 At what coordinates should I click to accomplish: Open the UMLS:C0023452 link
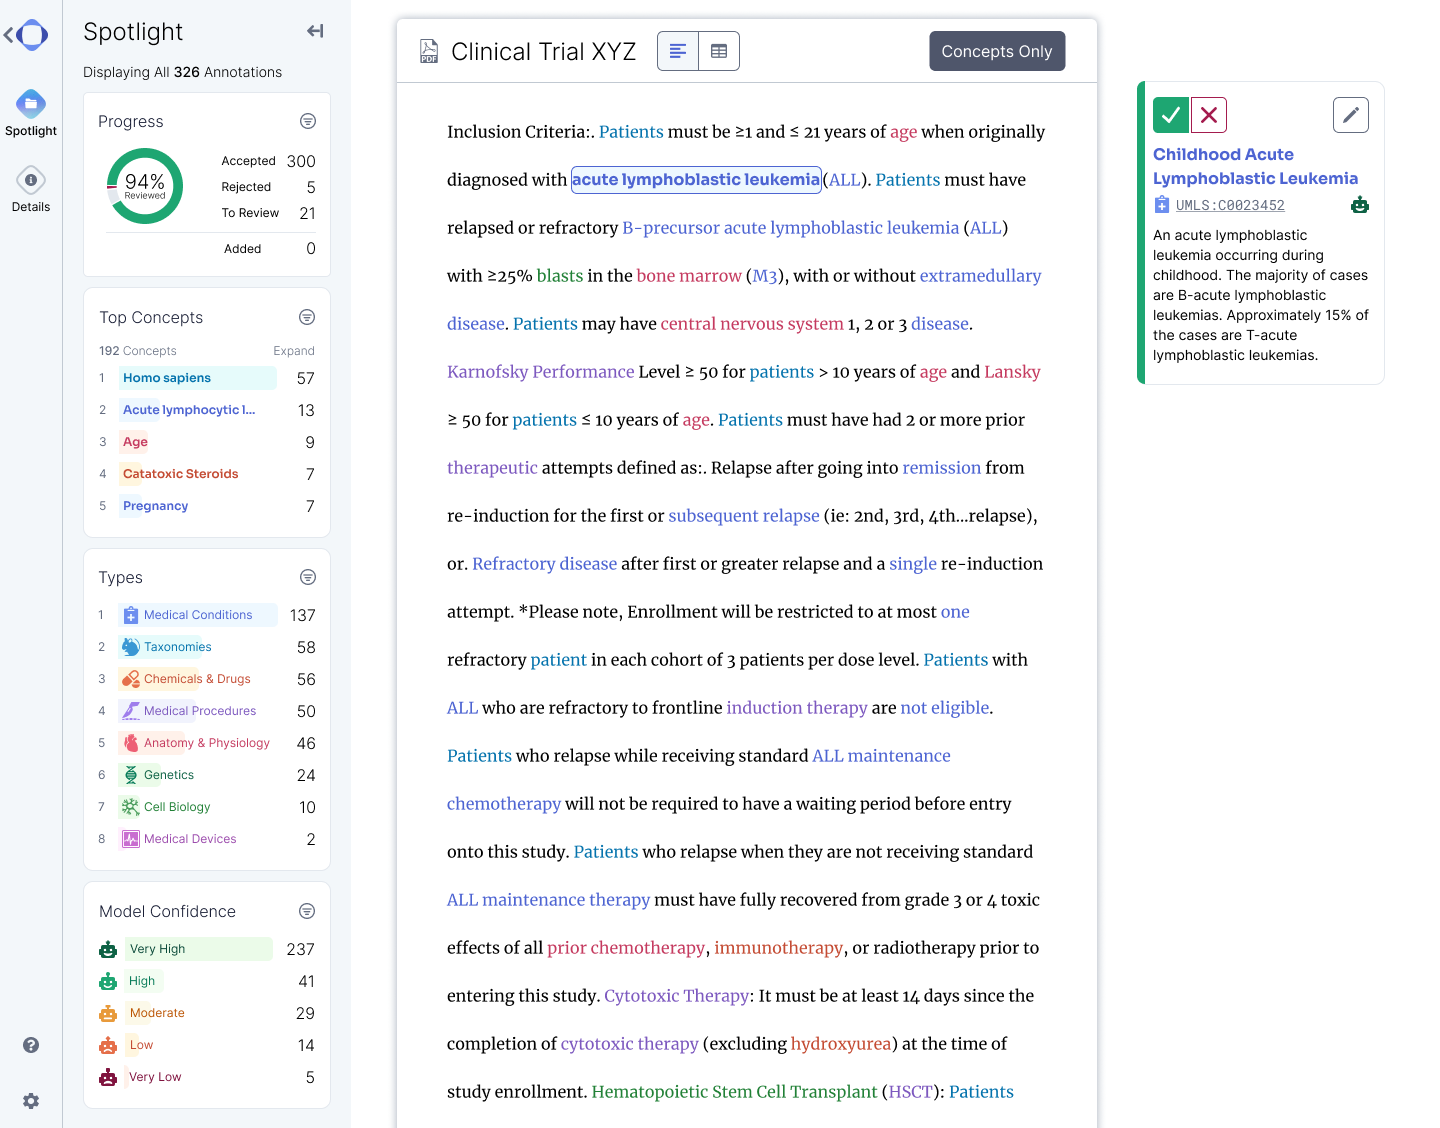1230,205
